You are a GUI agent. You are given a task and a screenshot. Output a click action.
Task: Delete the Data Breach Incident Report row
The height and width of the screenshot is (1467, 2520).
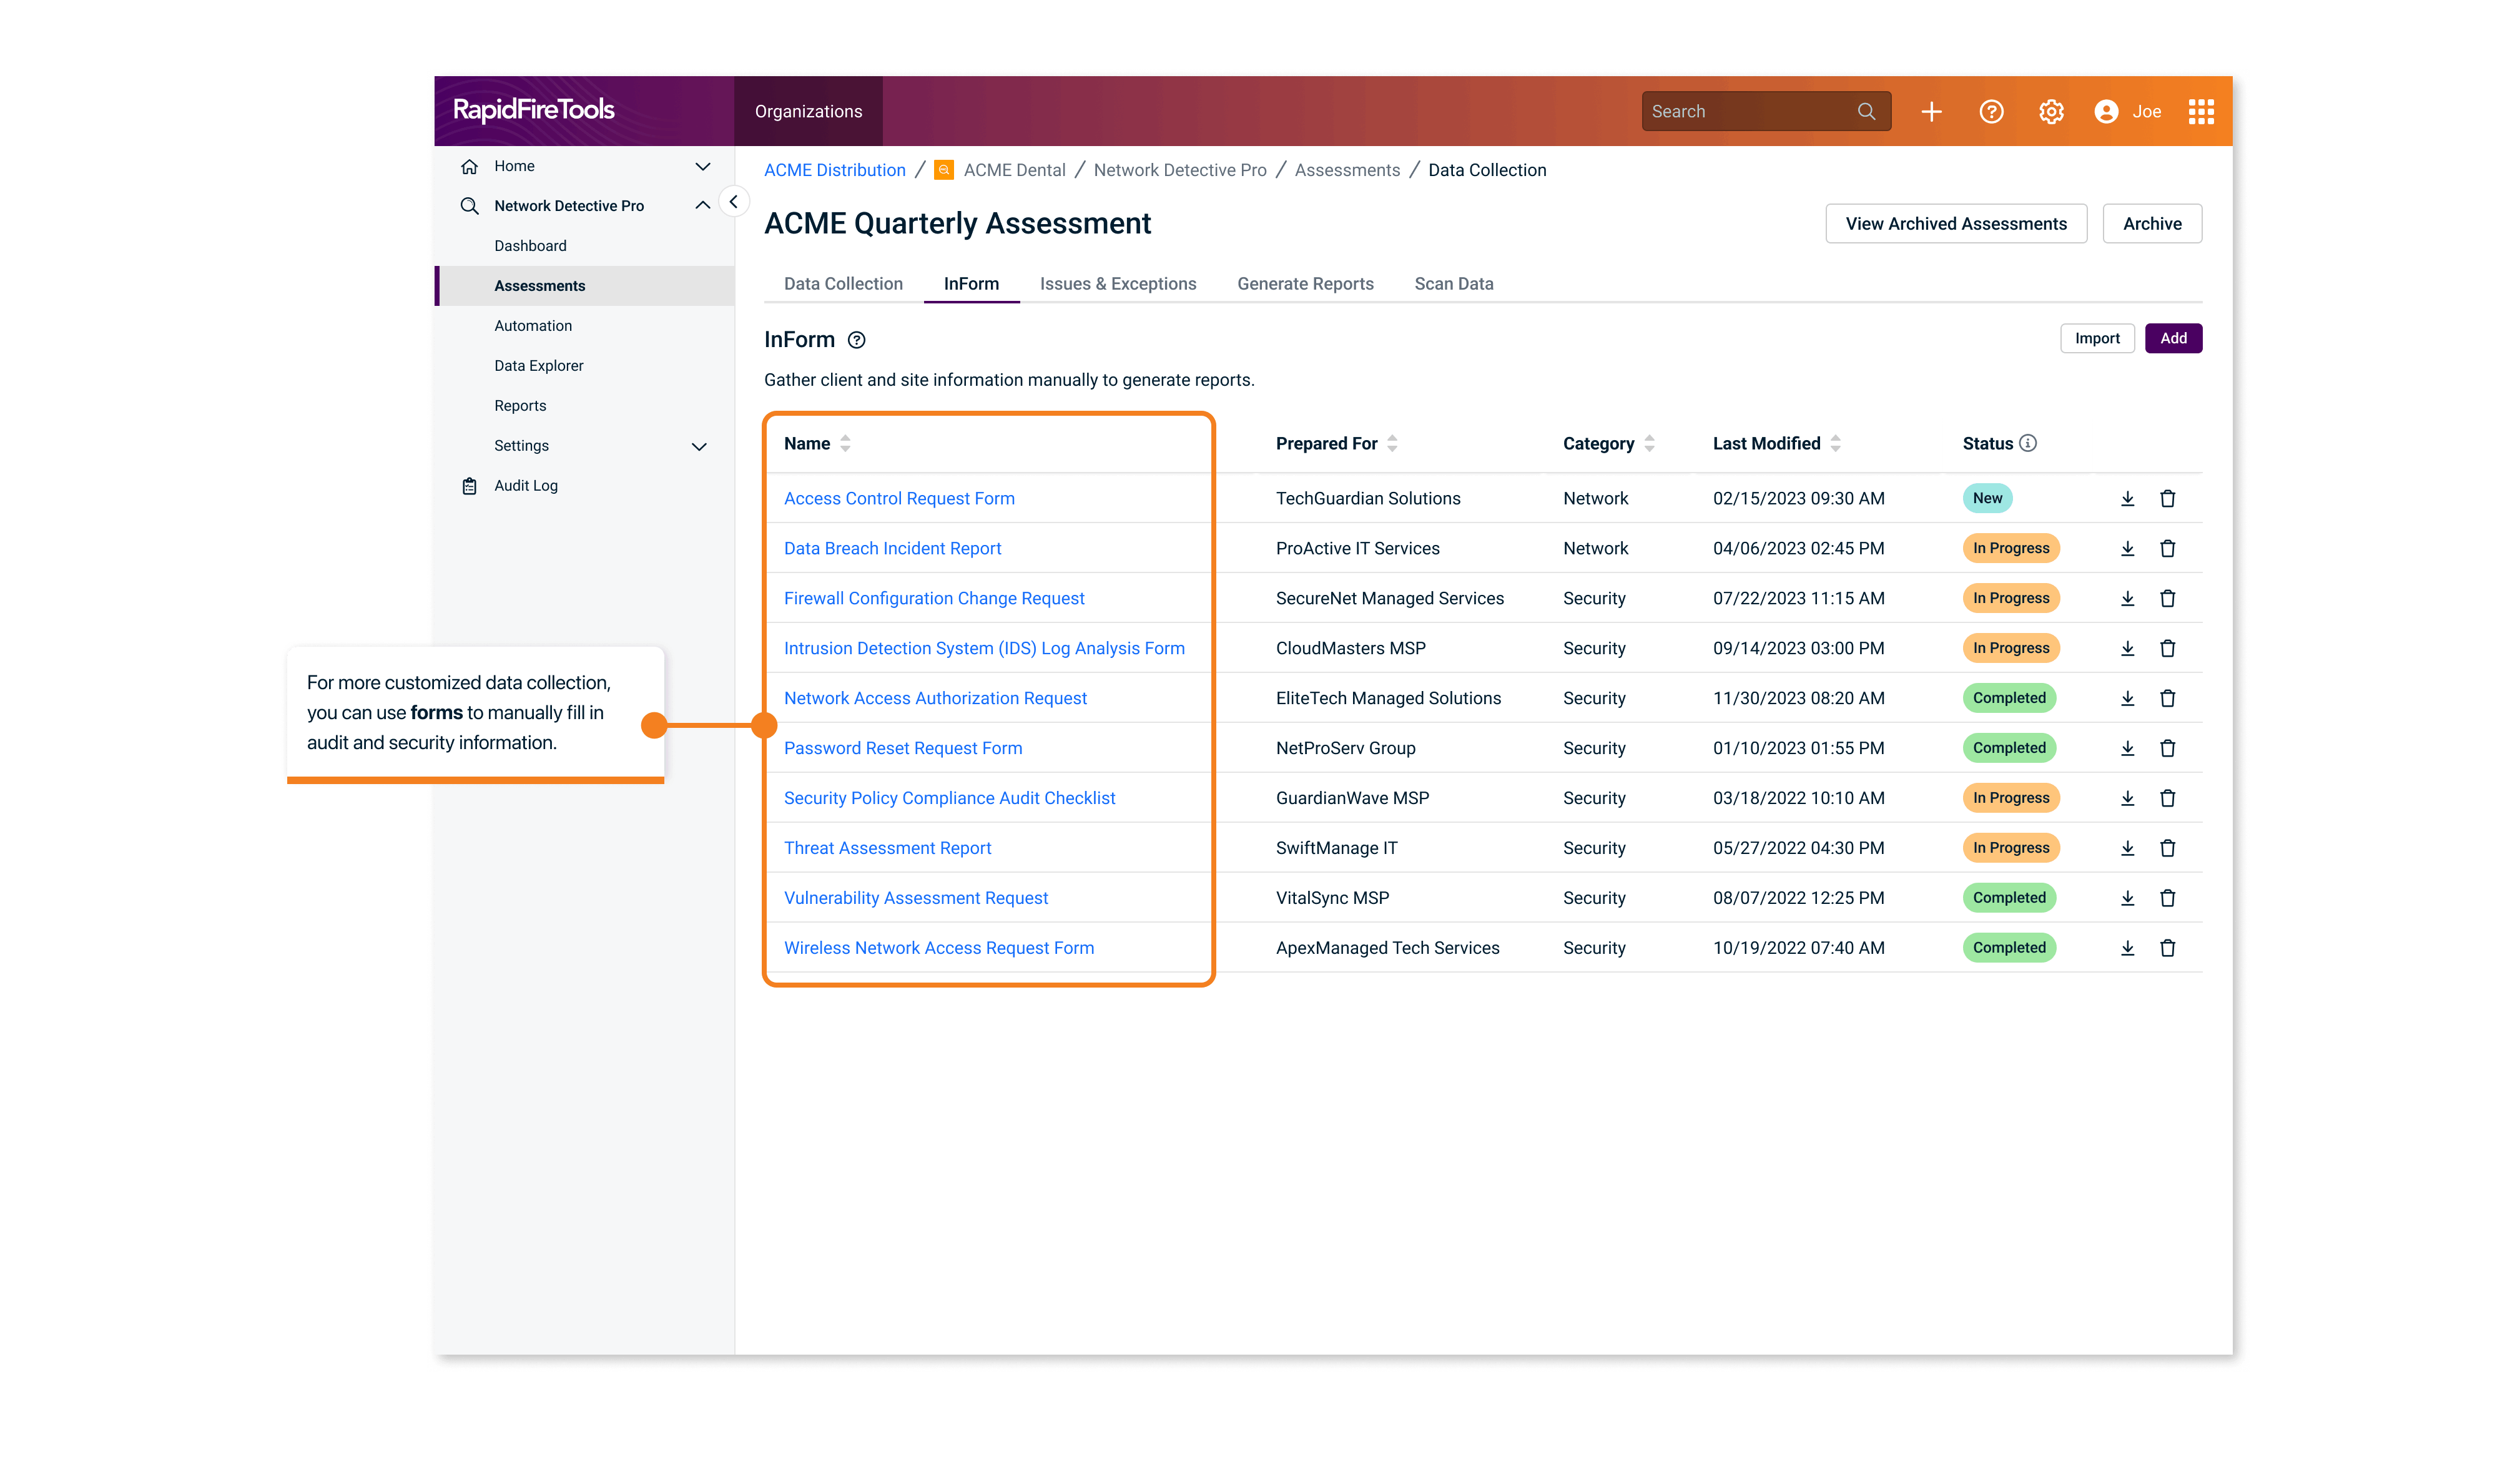tap(2167, 548)
